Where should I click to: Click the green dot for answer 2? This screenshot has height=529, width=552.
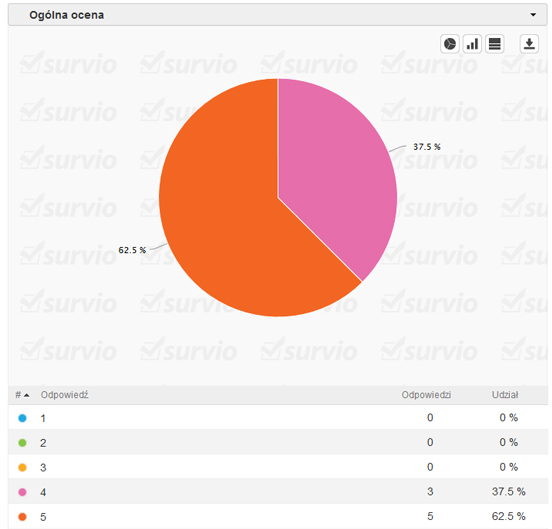point(22,443)
